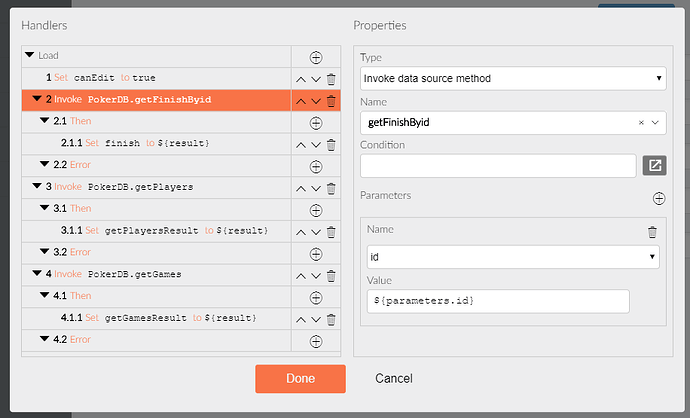Open condition expression editor icon

click(655, 166)
